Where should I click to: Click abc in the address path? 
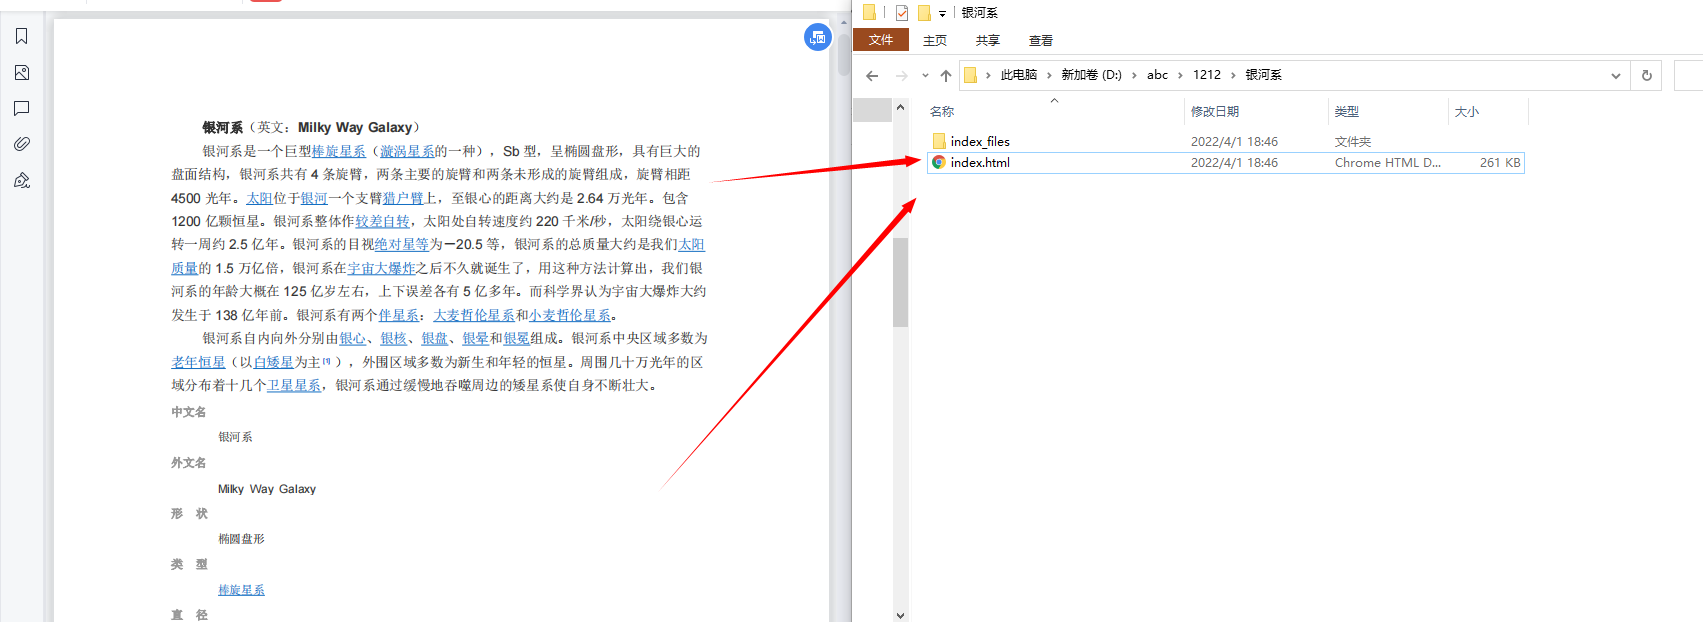click(x=1157, y=75)
